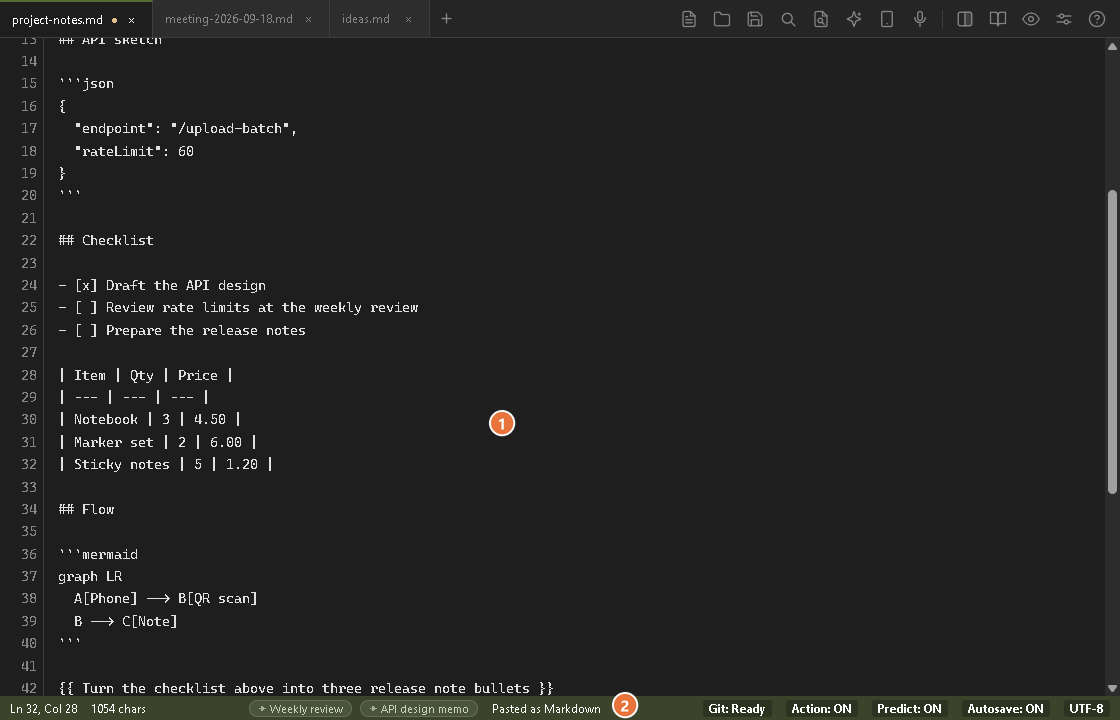Toggle Action: ON in status bar
The image size is (1120, 720).
pyautogui.click(x=821, y=709)
